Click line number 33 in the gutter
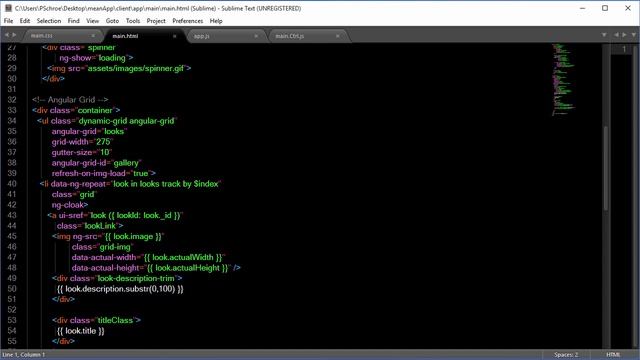This screenshot has width=640, height=360. (x=12, y=110)
